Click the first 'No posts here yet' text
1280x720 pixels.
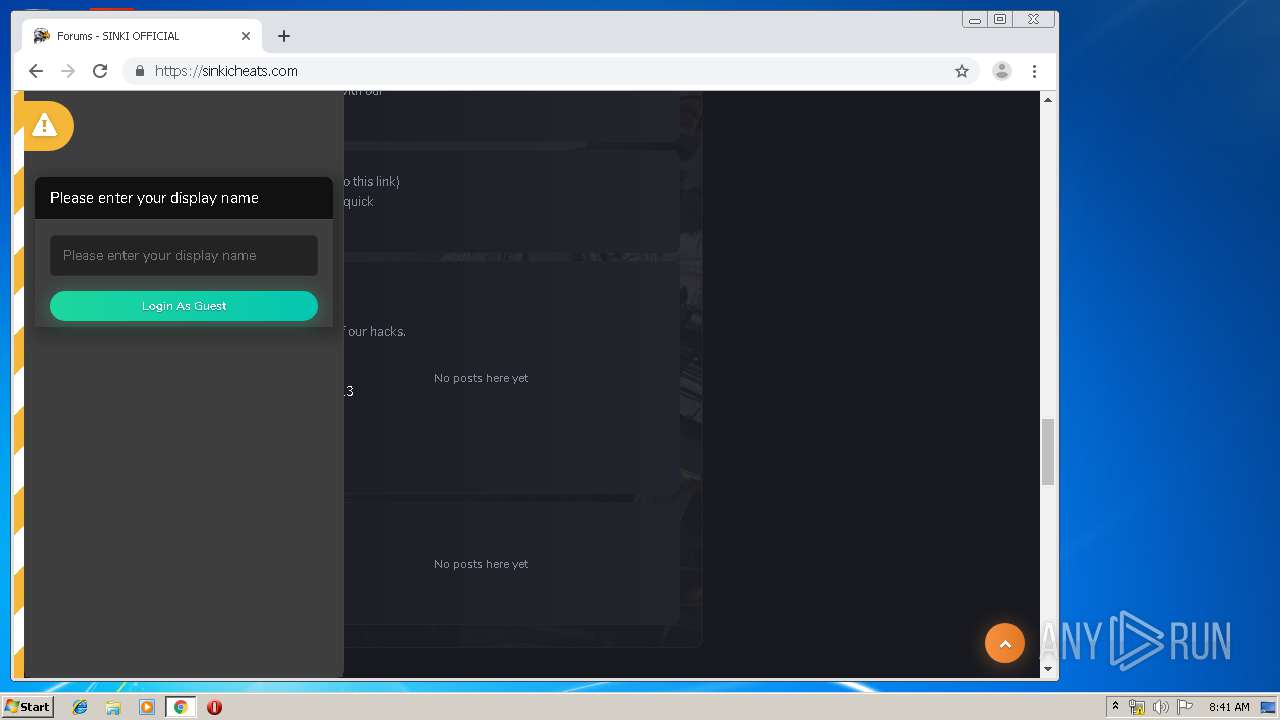[481, 378]
